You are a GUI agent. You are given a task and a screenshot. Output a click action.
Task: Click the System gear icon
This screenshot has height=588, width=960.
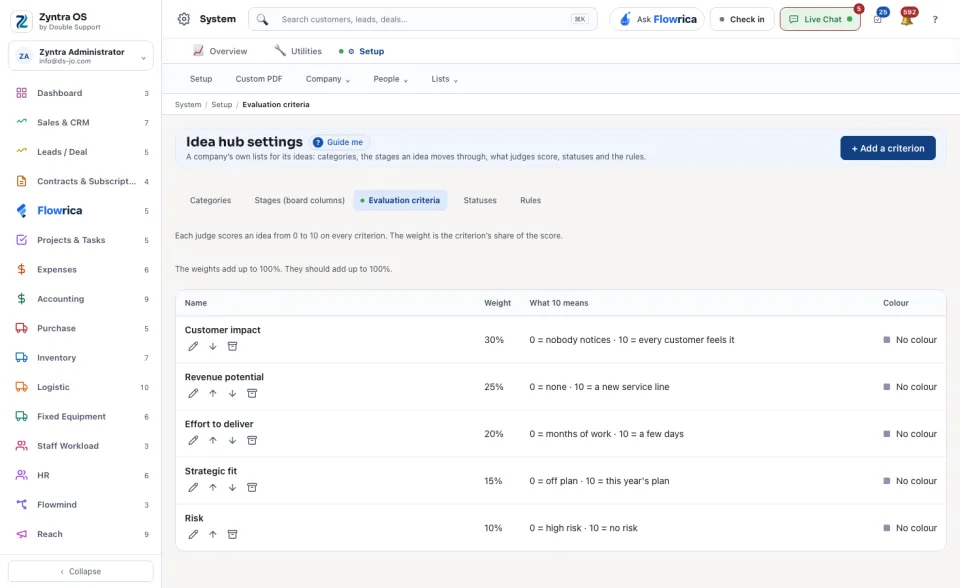click(184, 19)
